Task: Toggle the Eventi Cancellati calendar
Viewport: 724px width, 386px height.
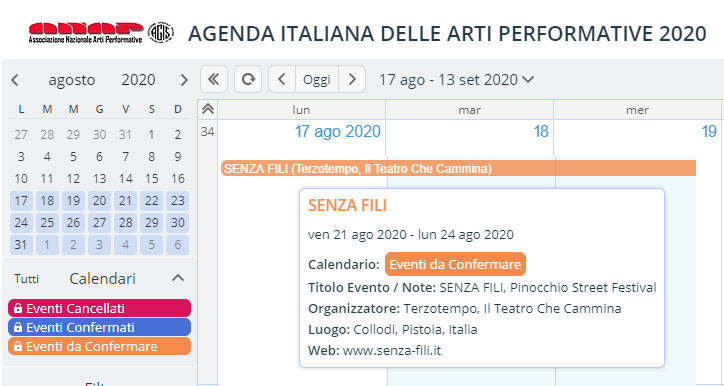Action: click(x=99, y=308)
